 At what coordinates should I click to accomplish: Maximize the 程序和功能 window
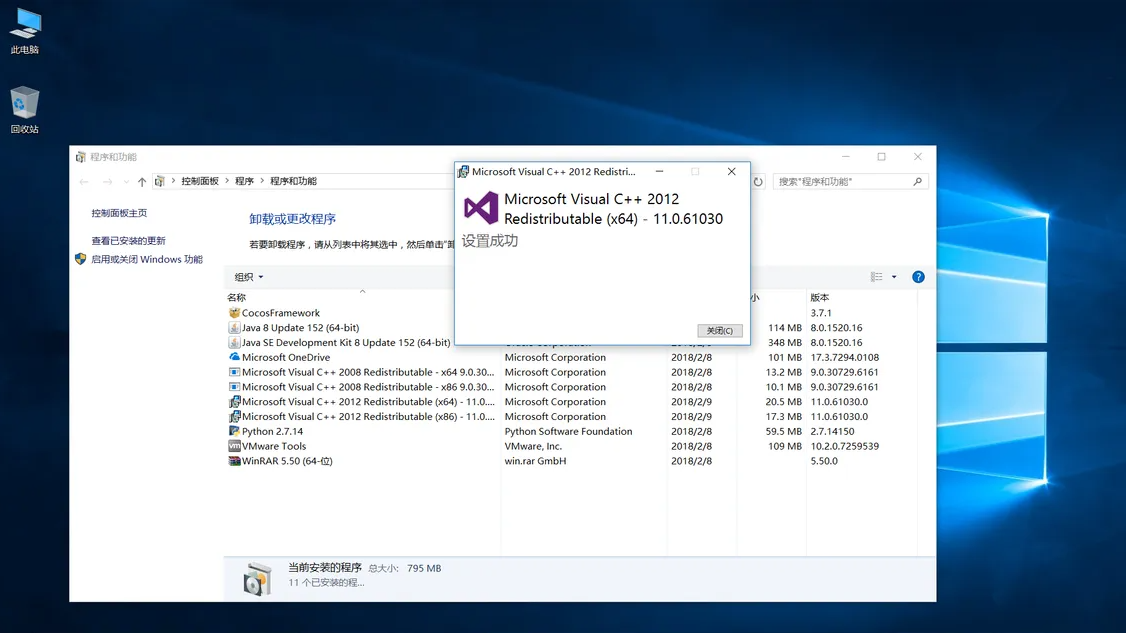(881, 157)
